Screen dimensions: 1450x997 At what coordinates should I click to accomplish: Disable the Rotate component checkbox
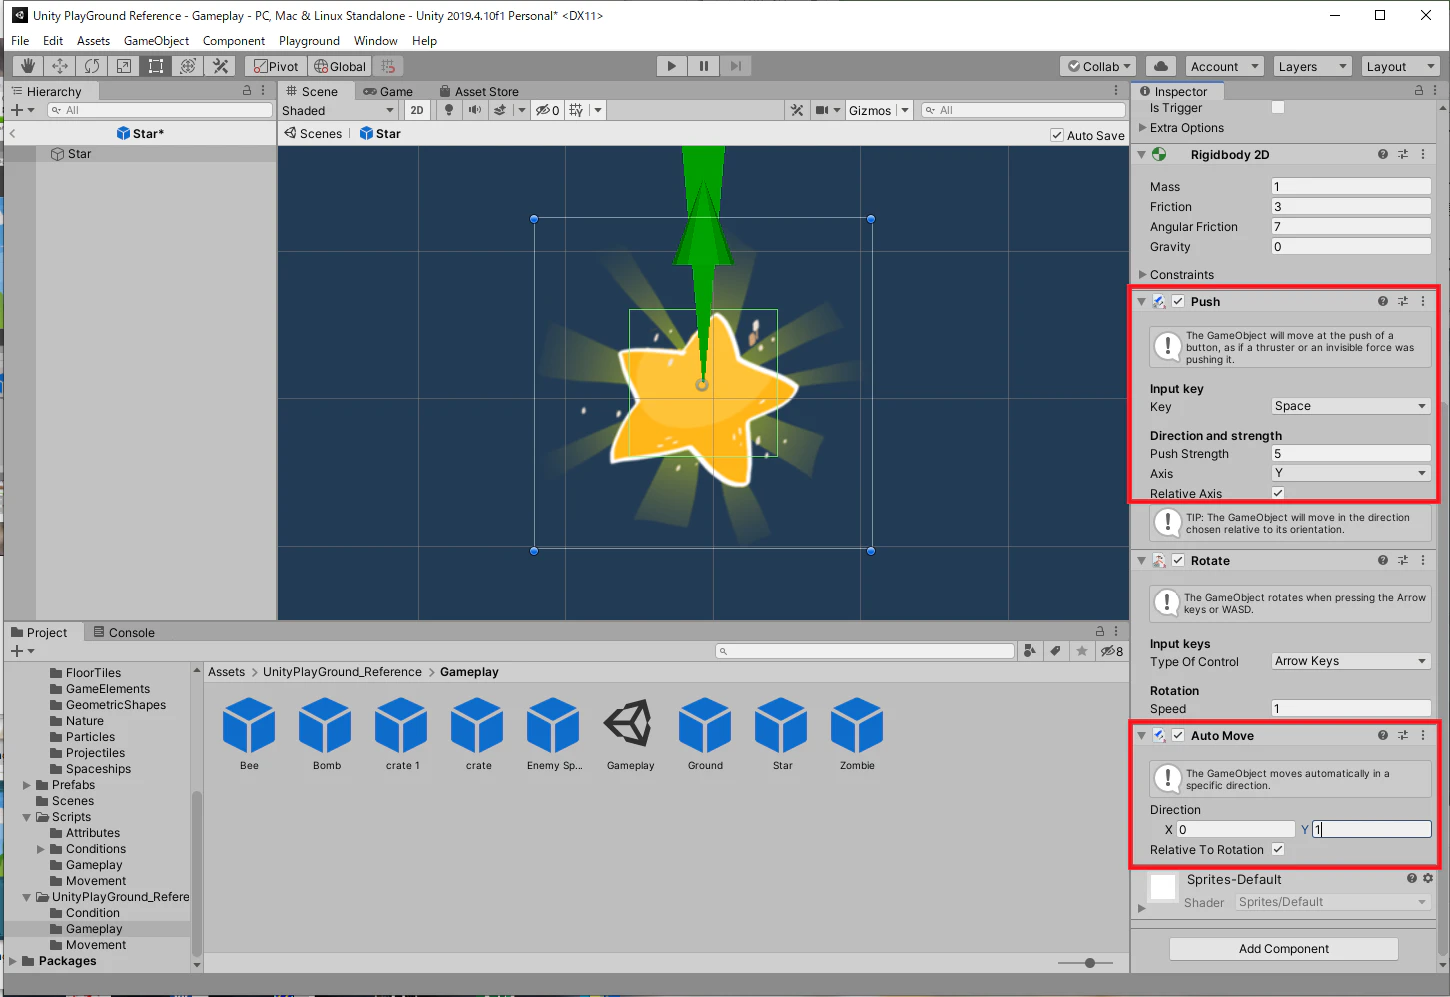click(1178, 560)
